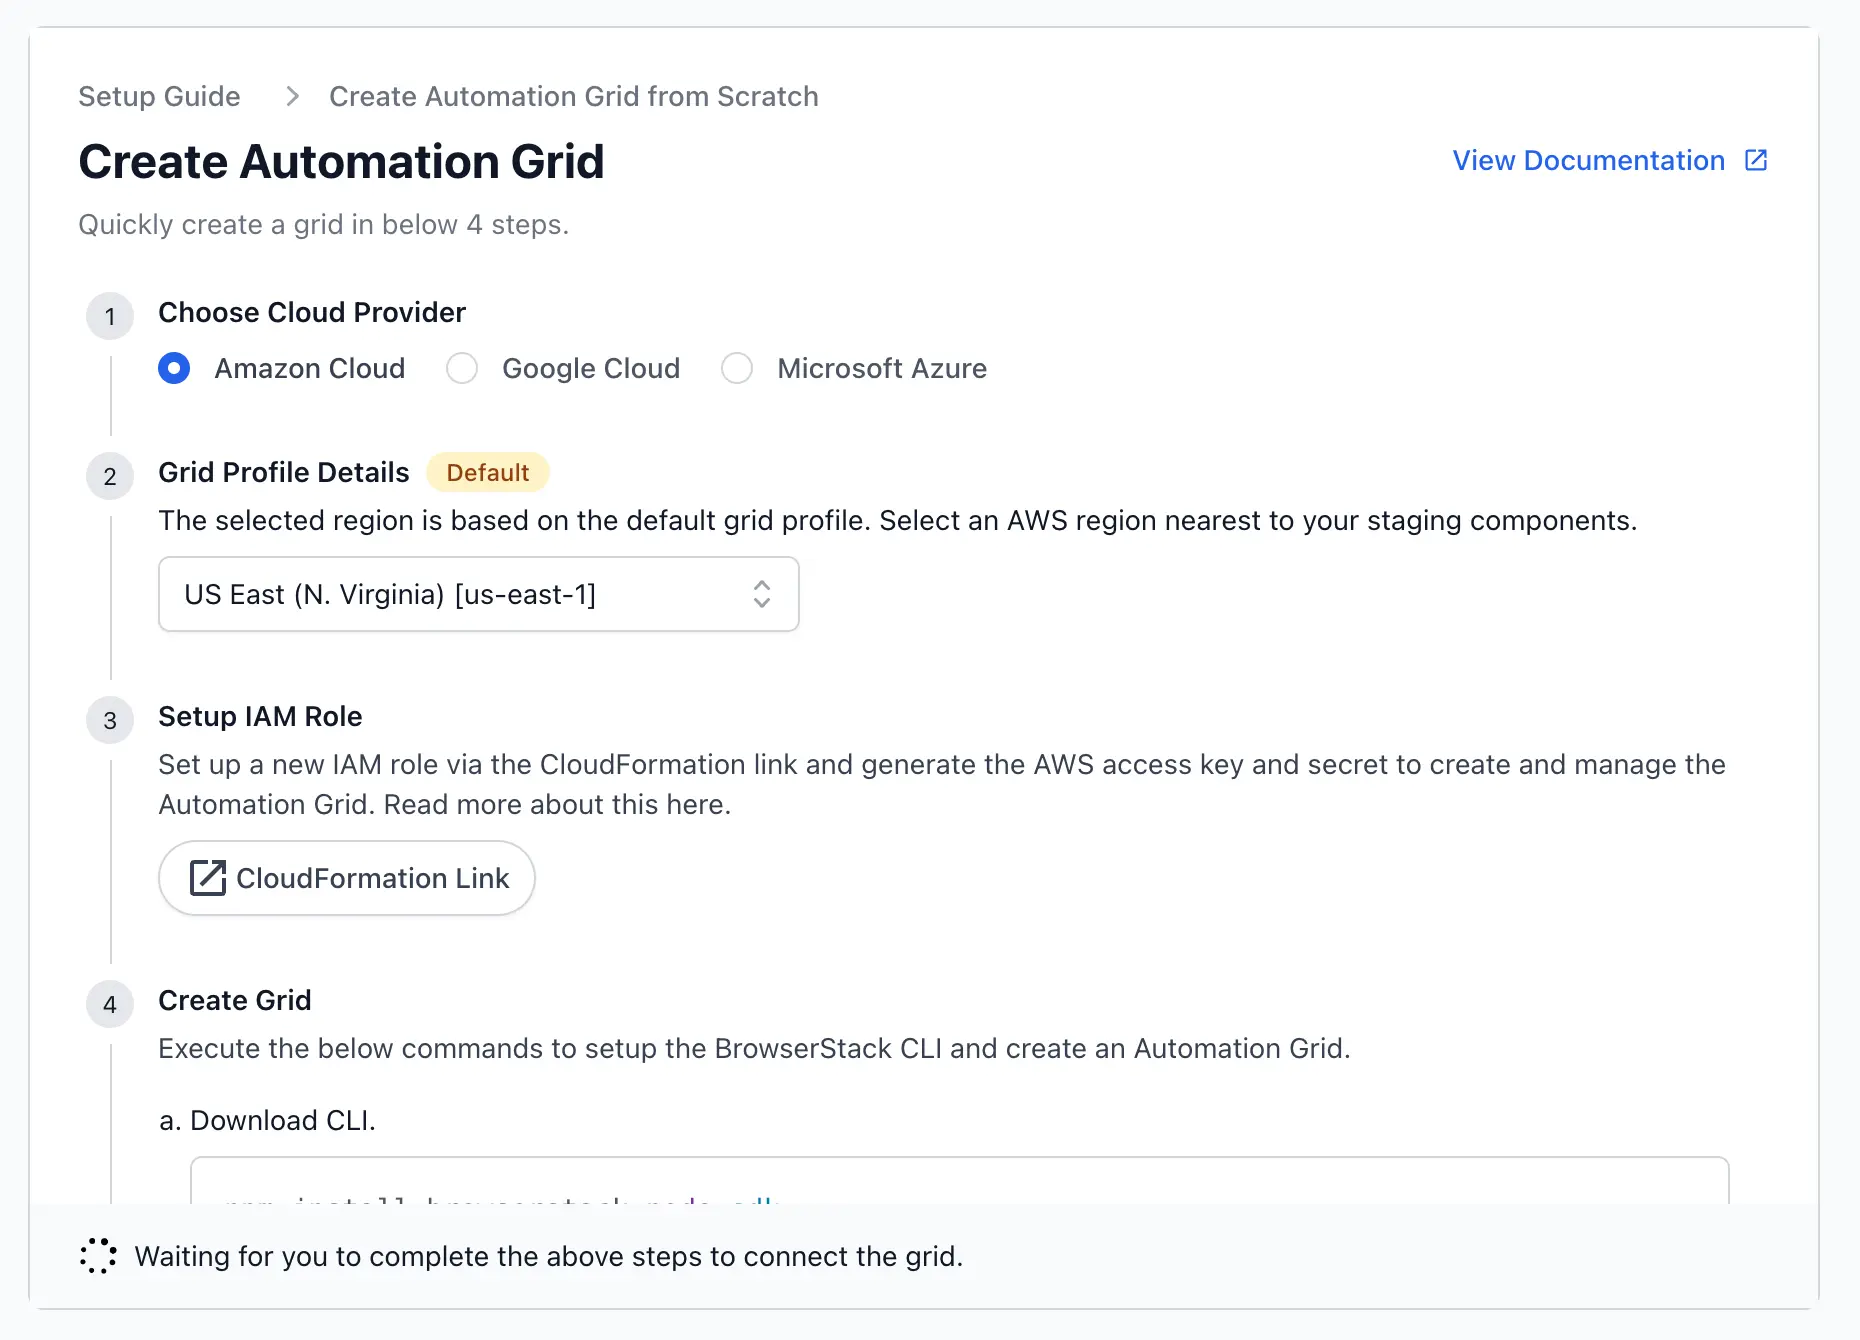
Task: Go to Setup Guide breadcrumb
Action: [159, 96]
